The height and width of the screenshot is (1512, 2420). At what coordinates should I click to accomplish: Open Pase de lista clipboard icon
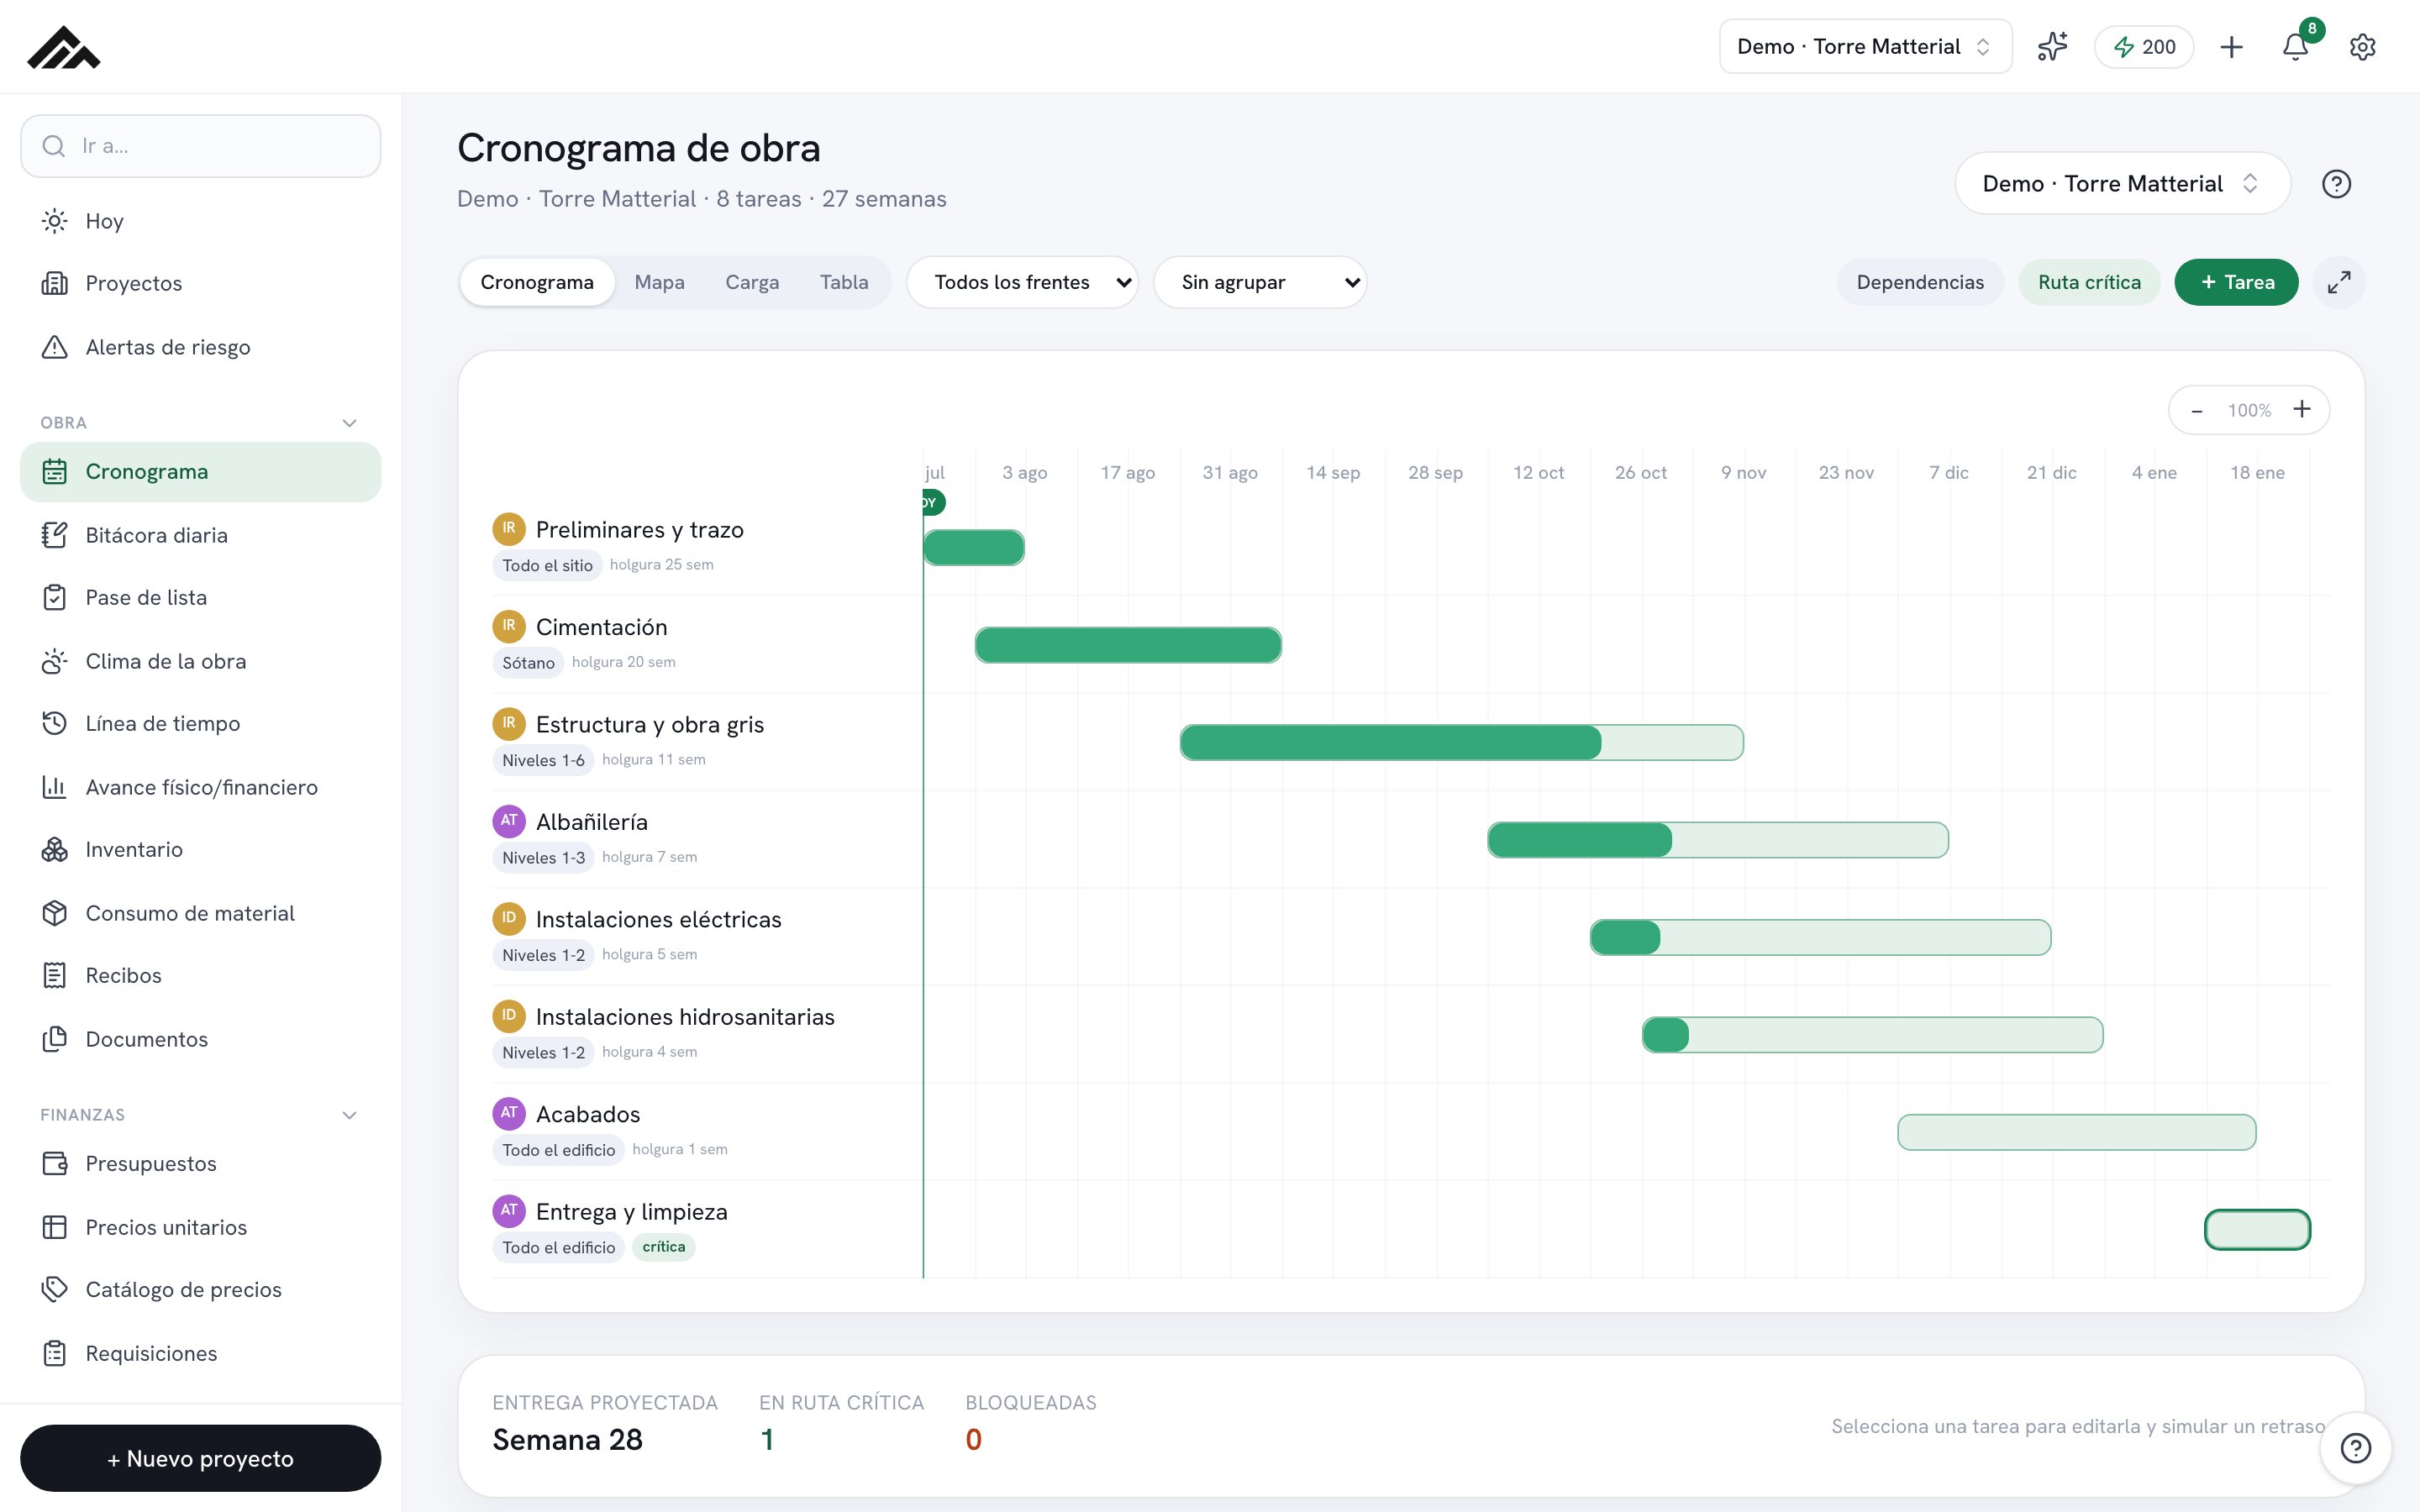point(55,597)
